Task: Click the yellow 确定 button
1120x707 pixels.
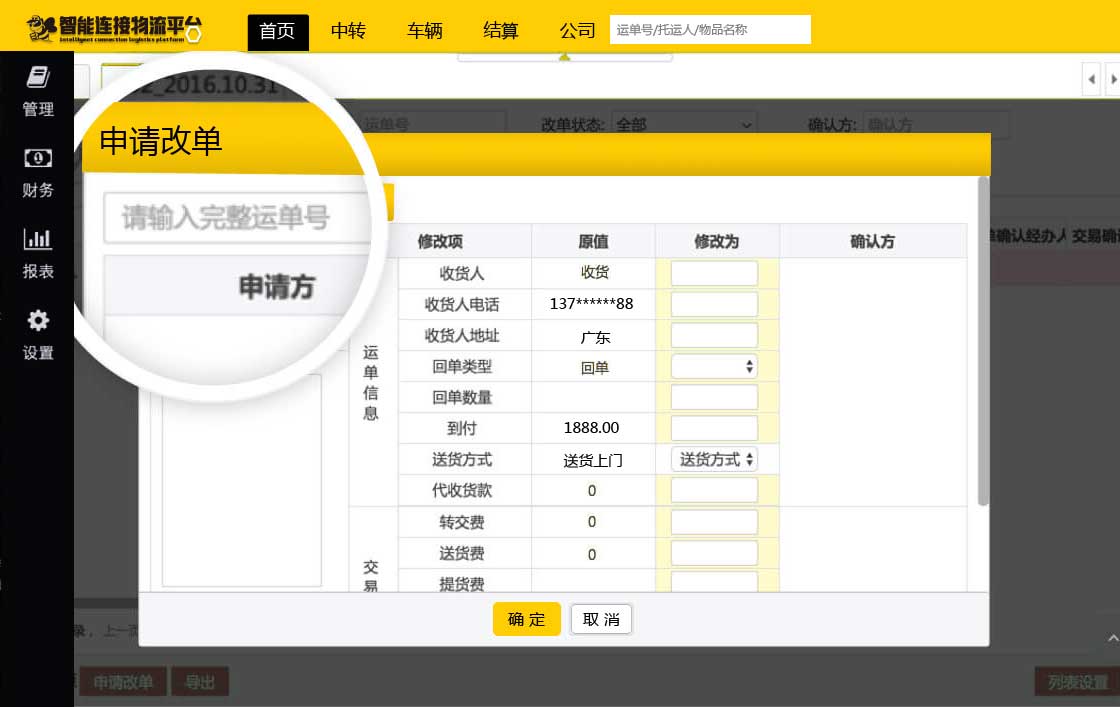Action: point(526,619)
